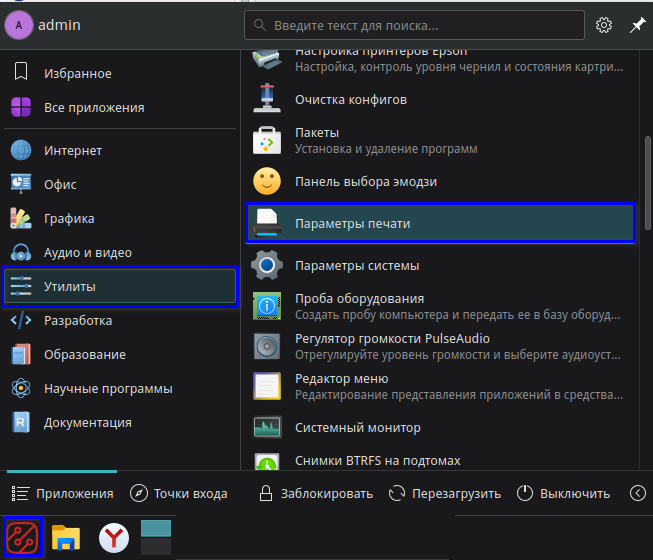The width and height of the screenshot is (653, 560).
Task: Click the Заблокировать button
Action: point(315,493)
